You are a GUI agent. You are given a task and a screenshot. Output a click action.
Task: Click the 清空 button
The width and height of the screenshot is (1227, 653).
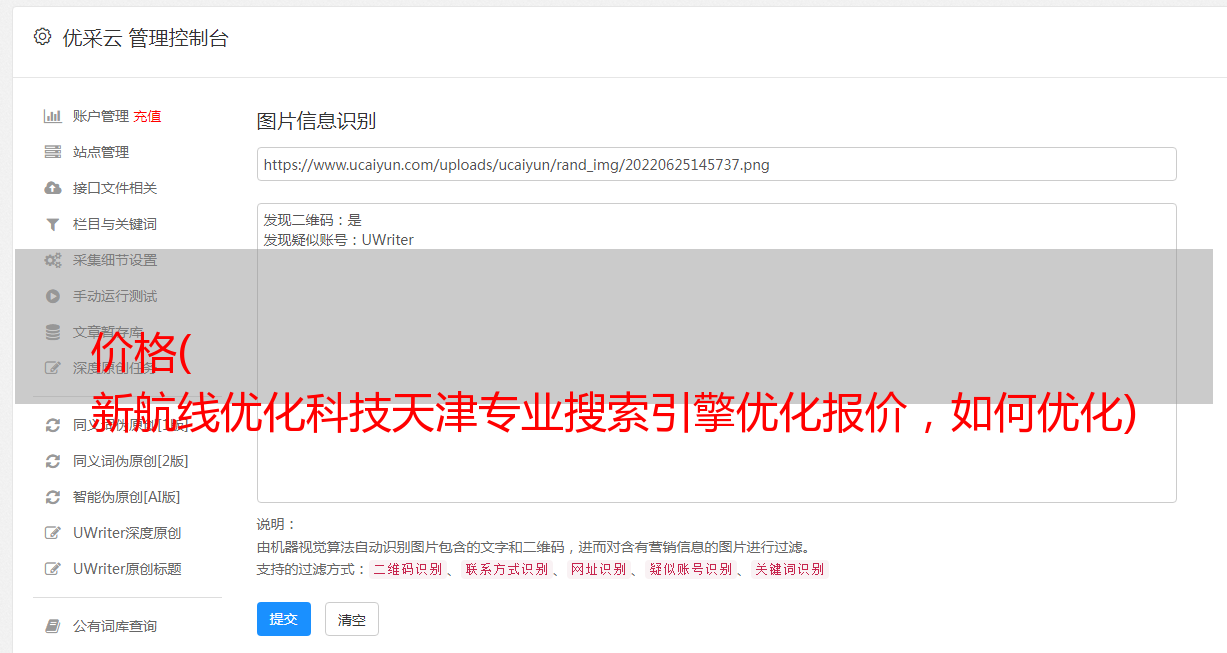pos(352,619)
